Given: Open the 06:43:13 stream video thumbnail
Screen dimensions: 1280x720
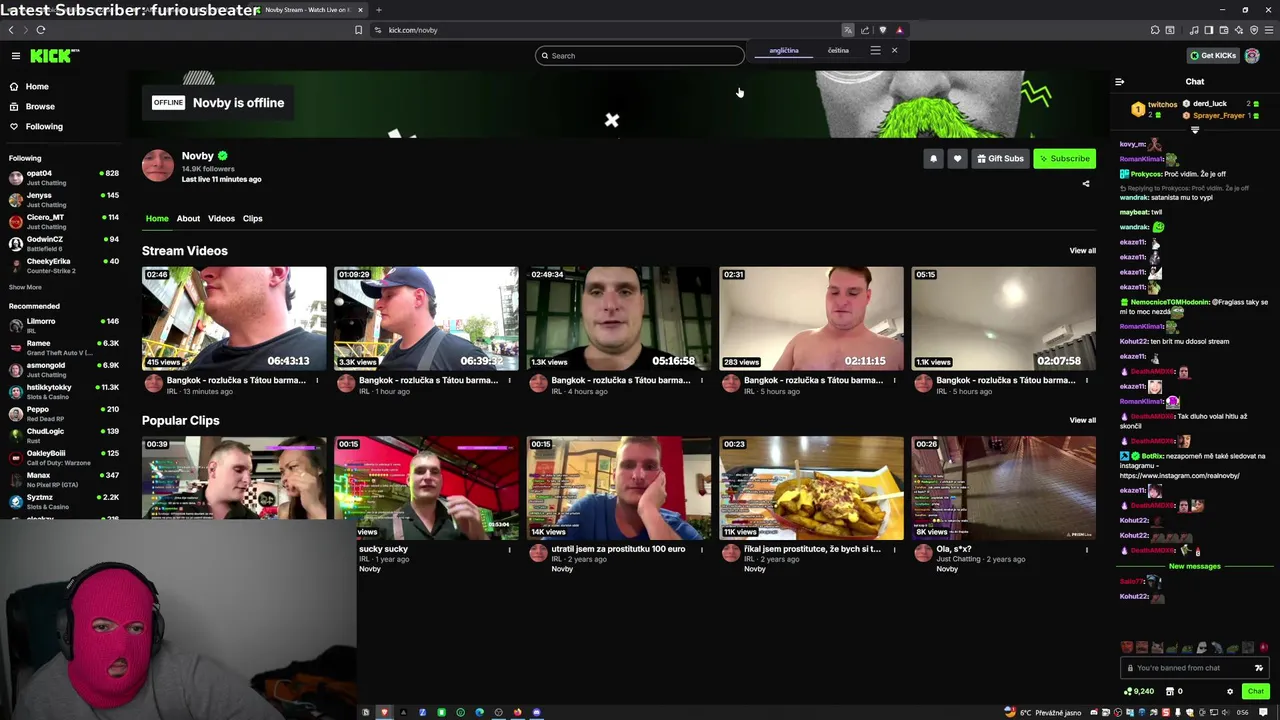Looking at the screenshot, I should pyautogui.click(x=234, y=318).
